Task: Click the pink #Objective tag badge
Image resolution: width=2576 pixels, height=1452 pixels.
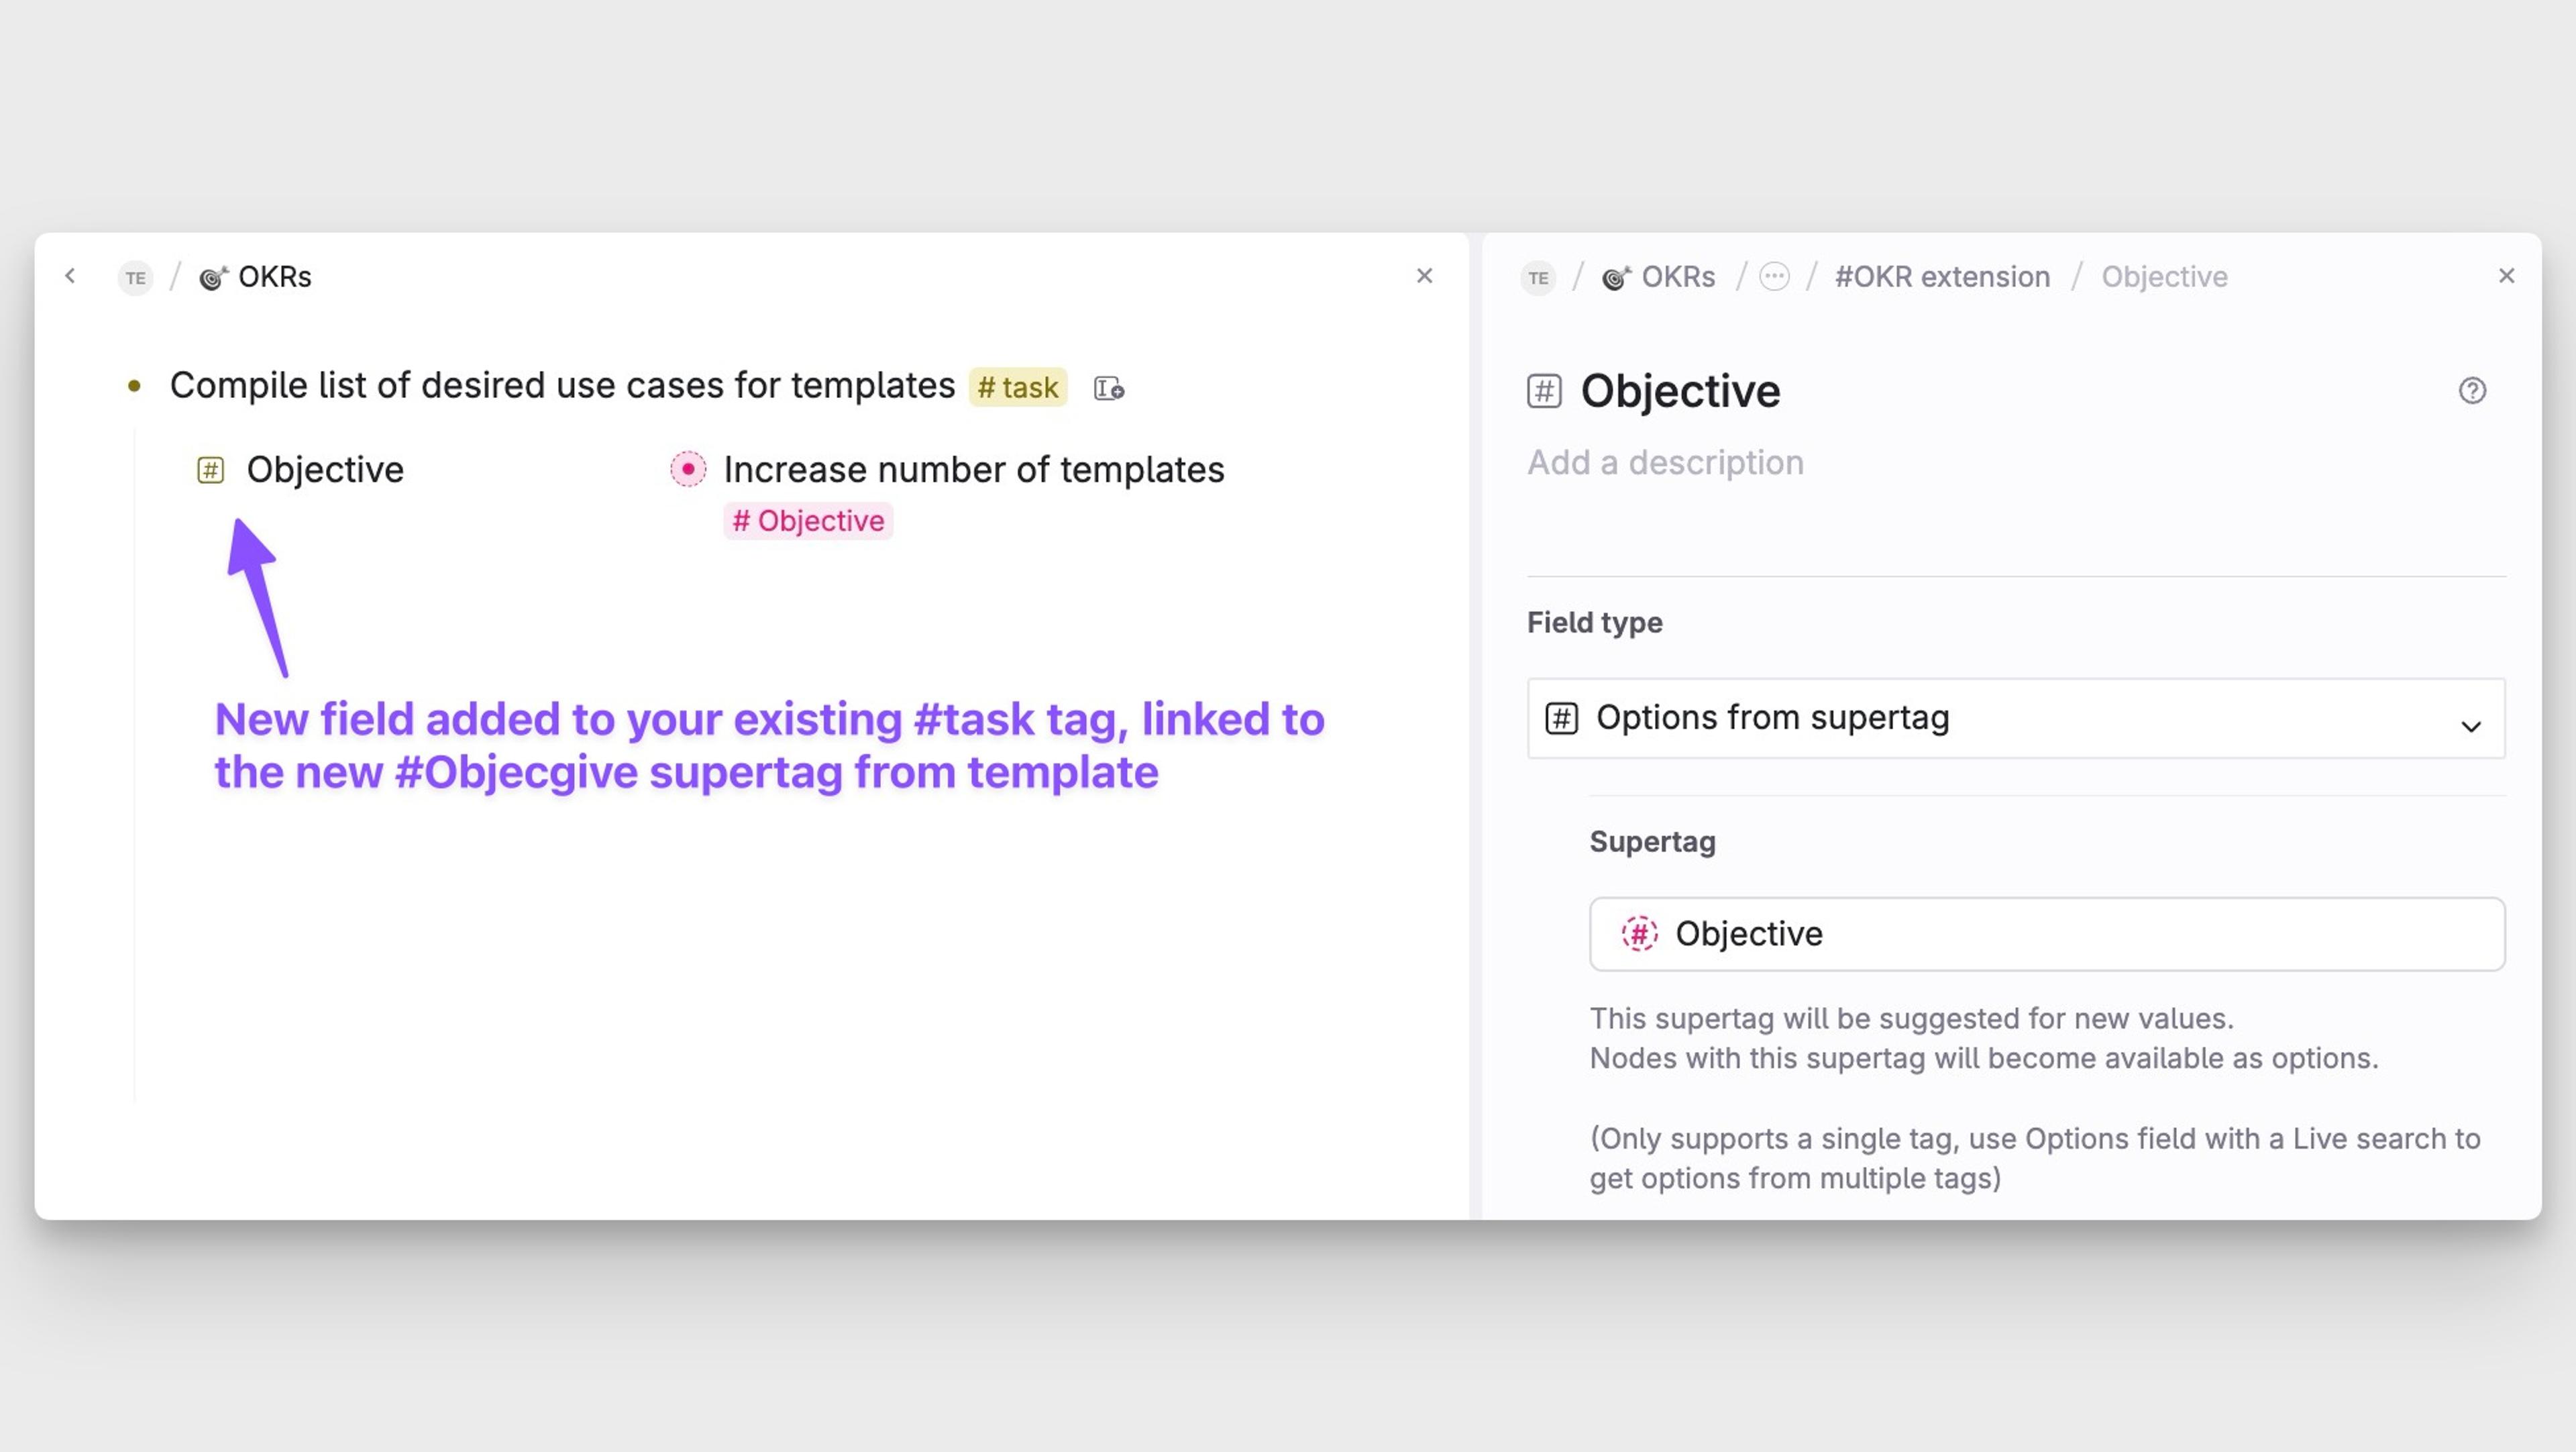Action: (808, 521)
